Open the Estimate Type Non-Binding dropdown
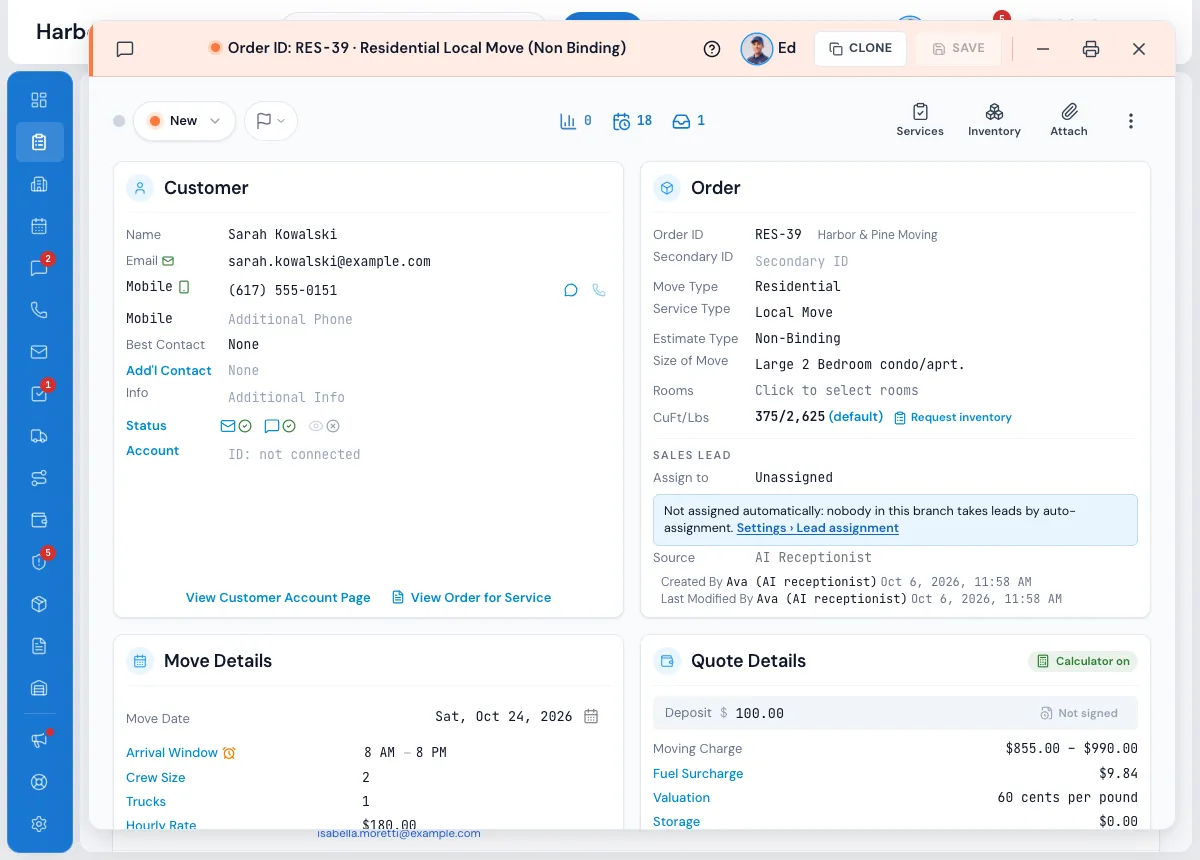This screenshot has height=860, width=1200. point(797,338)
